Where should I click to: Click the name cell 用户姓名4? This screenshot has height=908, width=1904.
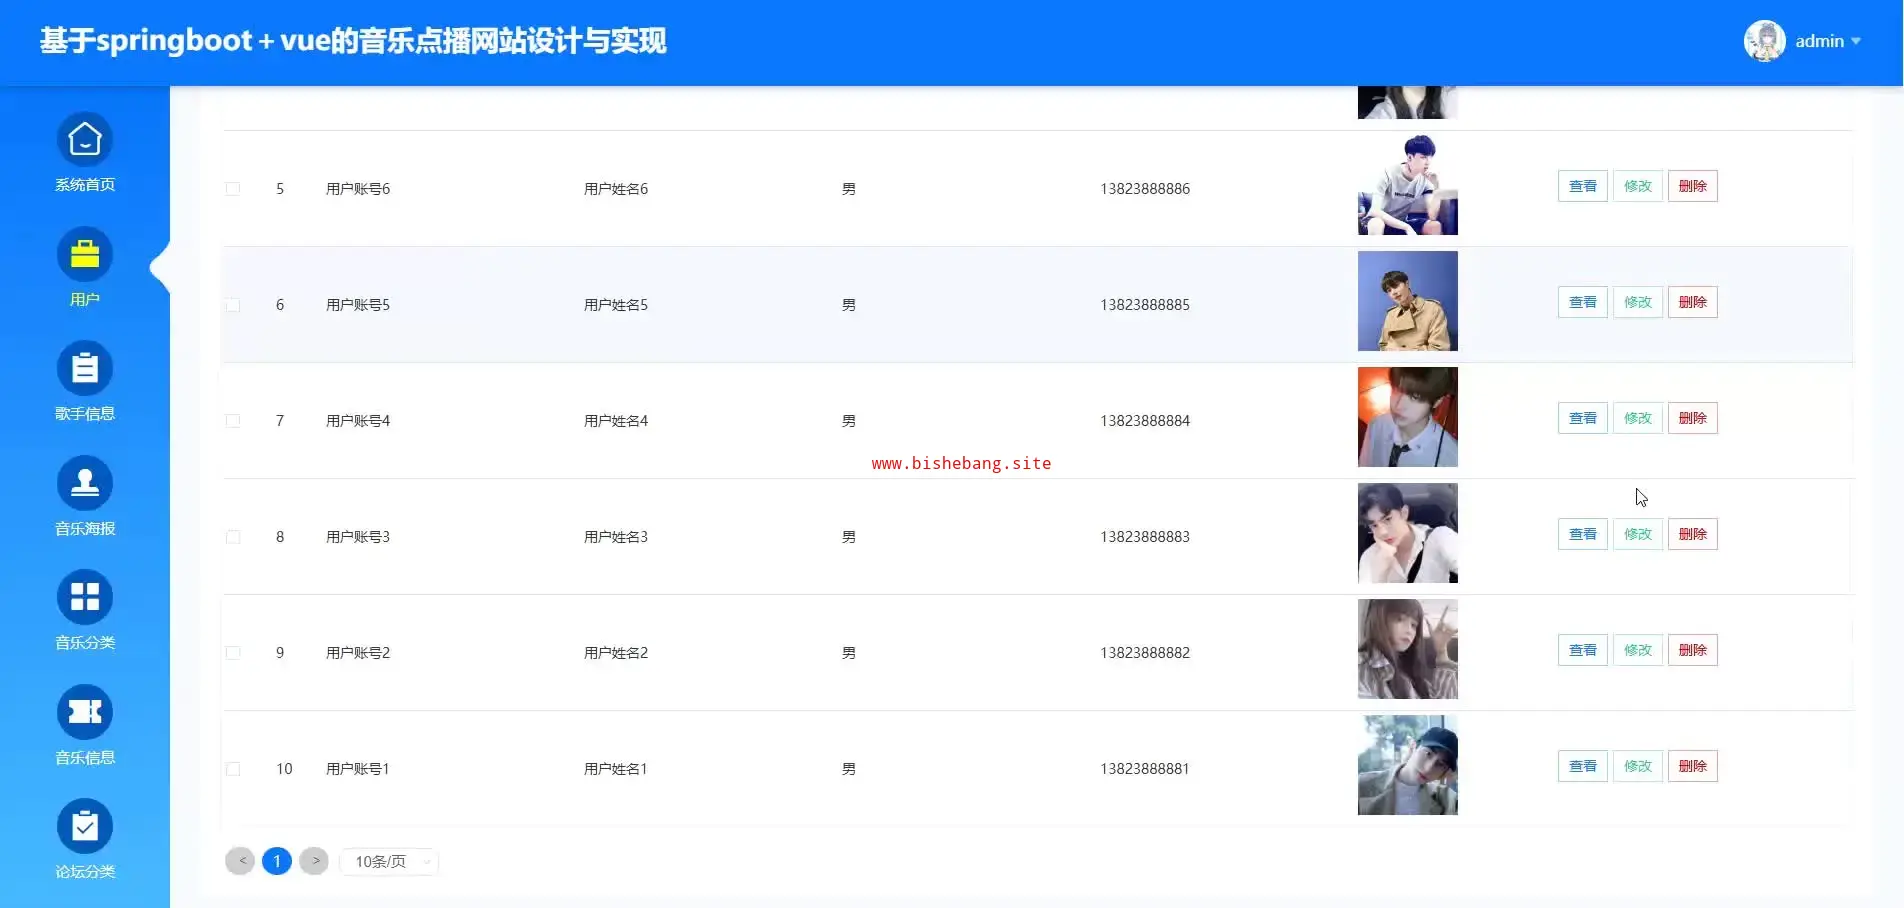[x=616, y=421]
